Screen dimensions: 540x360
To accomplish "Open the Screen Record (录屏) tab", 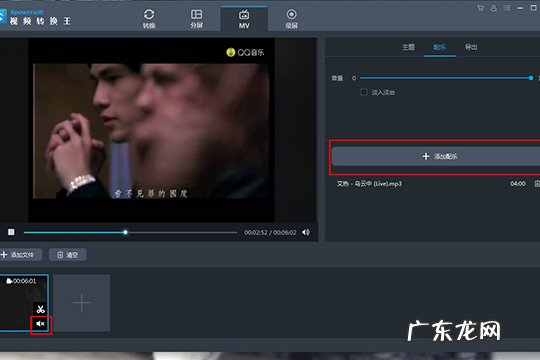I will [291, 19].
